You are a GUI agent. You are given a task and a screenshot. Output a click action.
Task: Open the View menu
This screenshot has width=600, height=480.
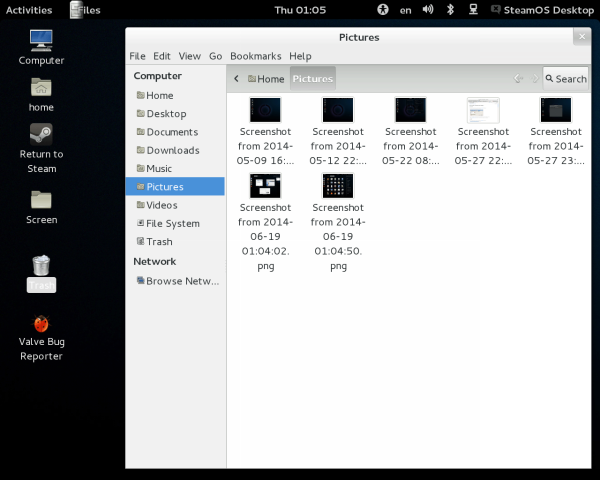(x=189, y=56)
